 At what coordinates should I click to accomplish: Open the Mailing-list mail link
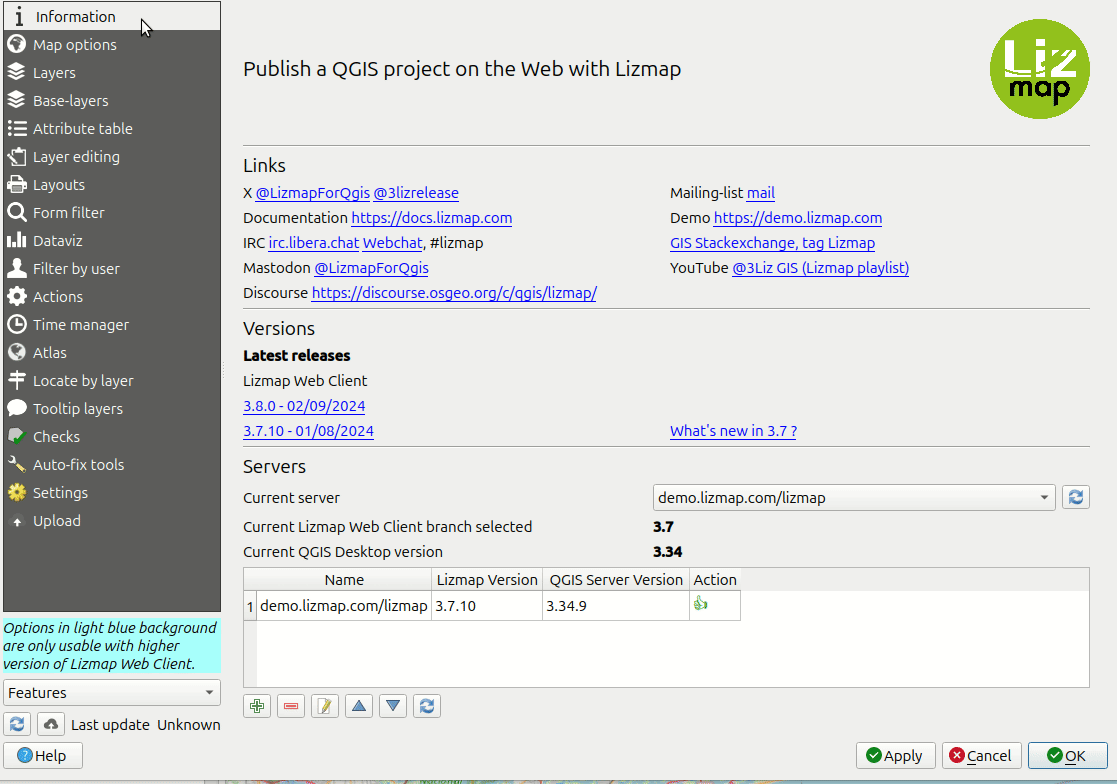click(761, 193)
